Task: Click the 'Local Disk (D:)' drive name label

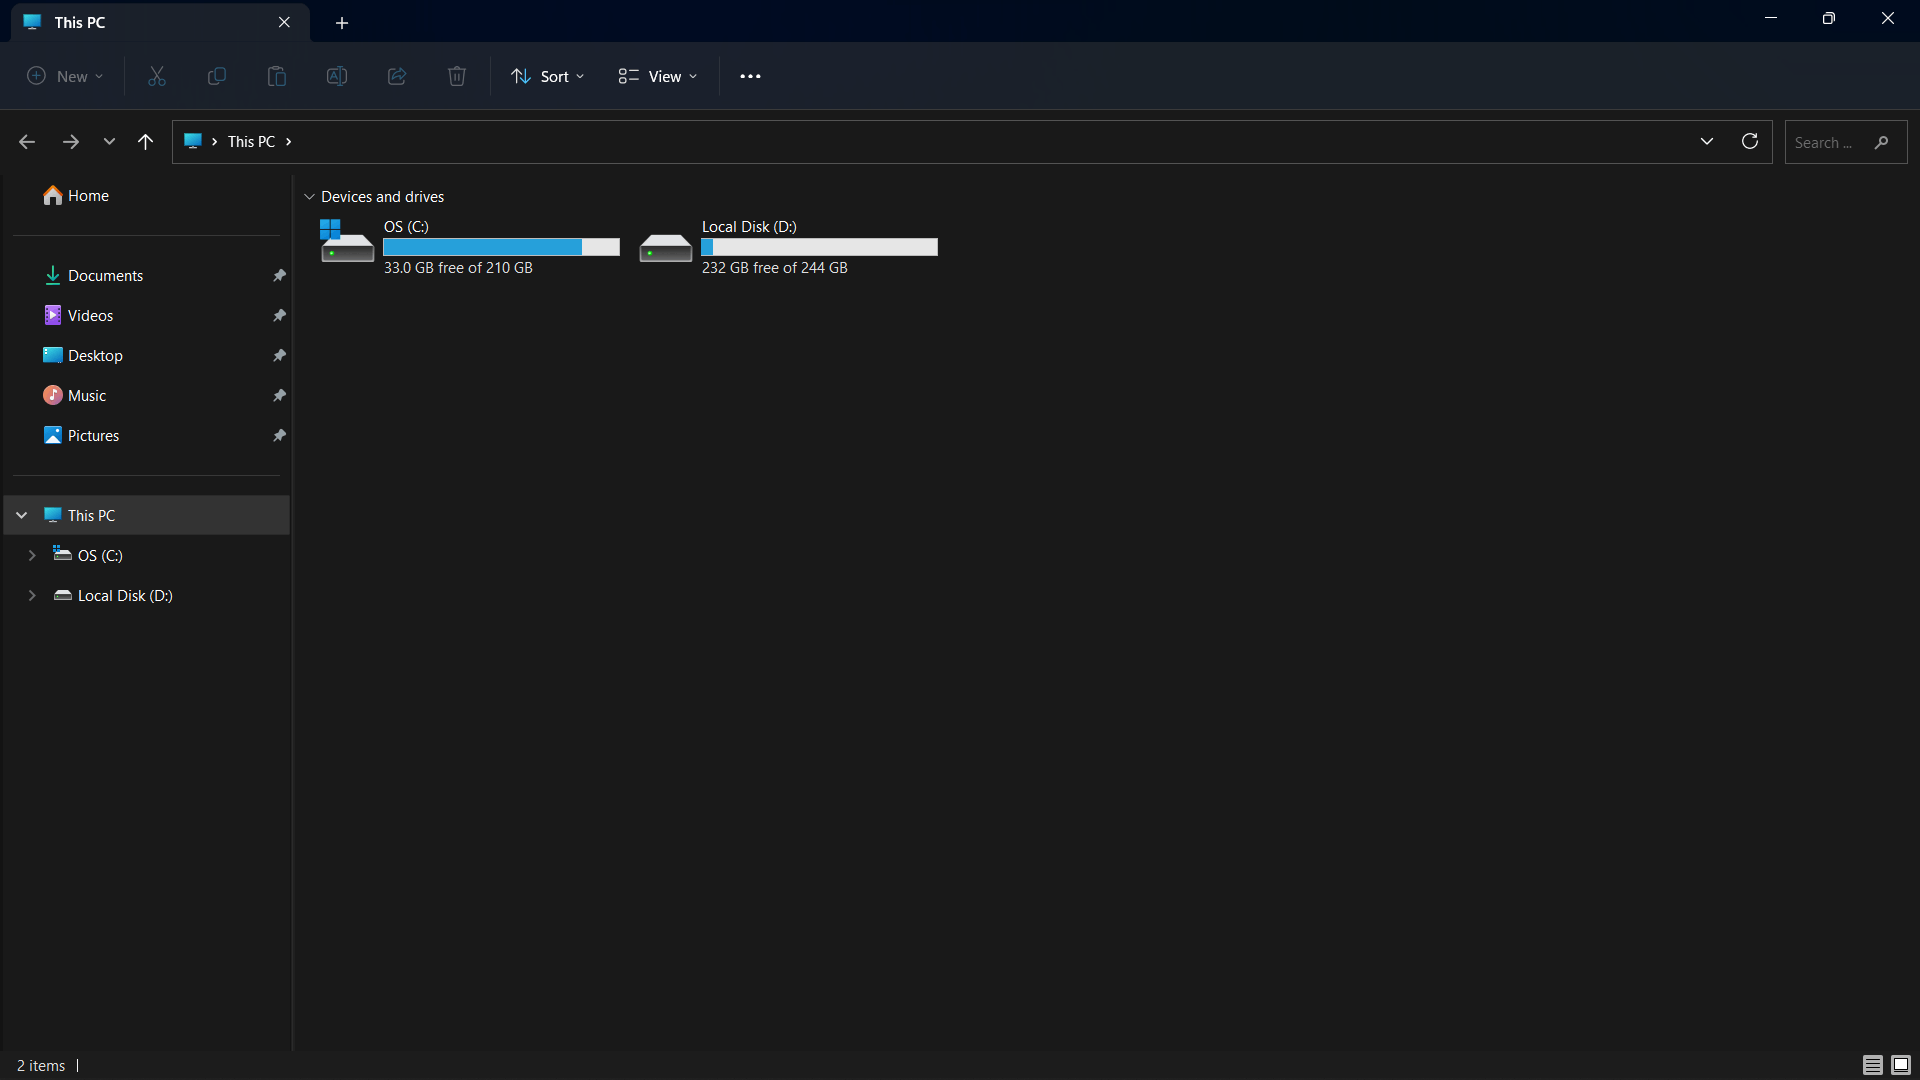Action: [x=749, y=227]
